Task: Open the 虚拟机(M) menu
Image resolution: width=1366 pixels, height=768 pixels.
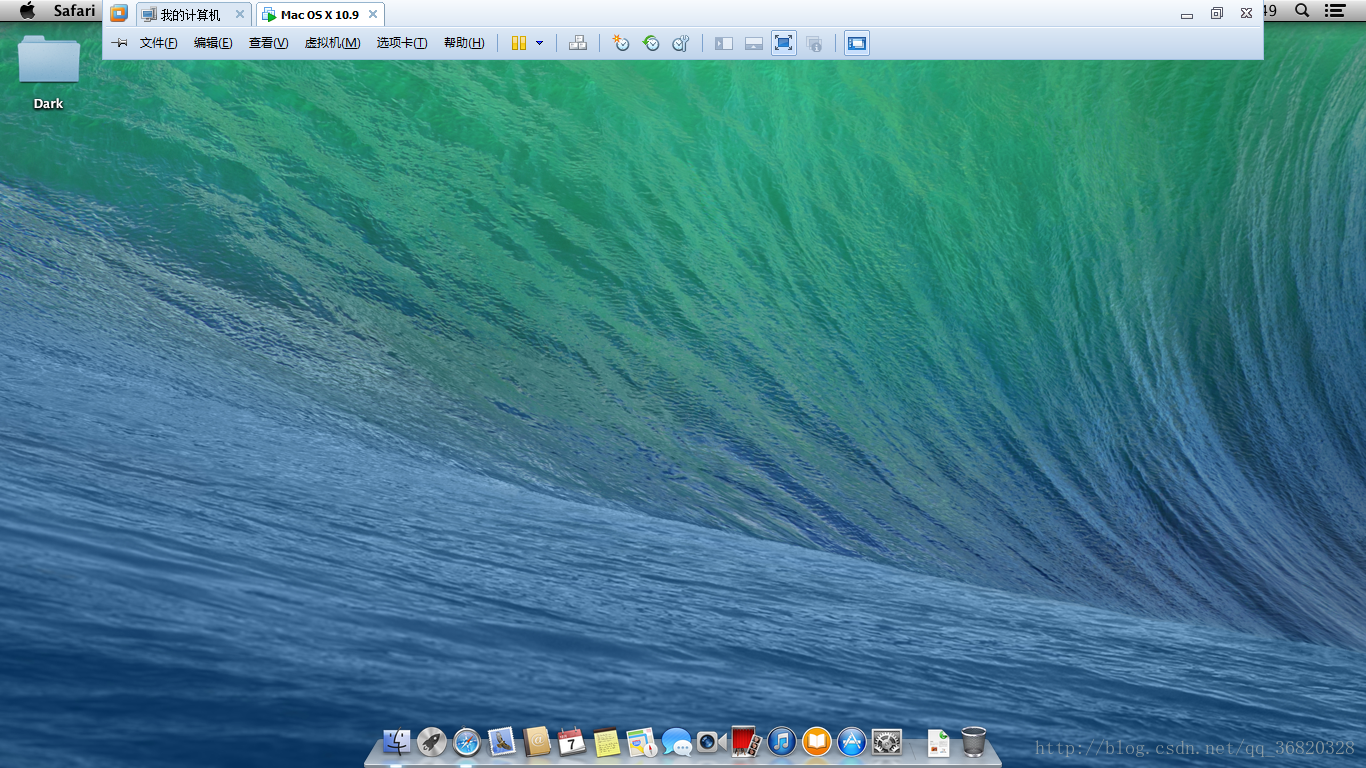Action: tap(332, 43)
